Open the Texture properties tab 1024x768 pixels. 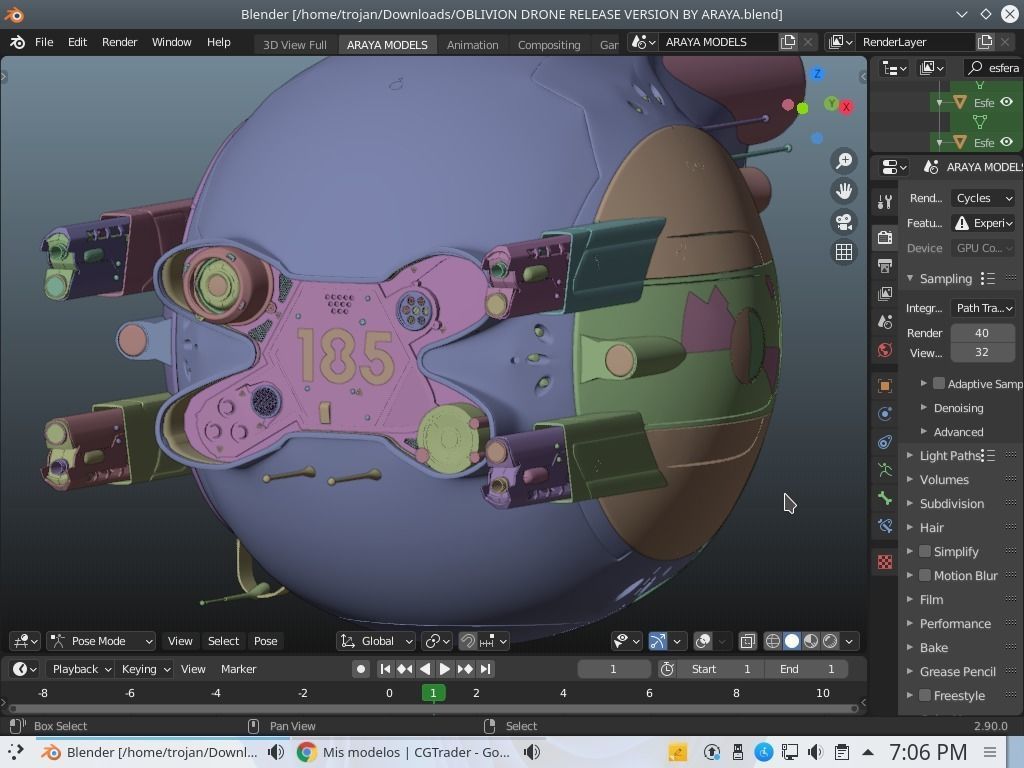[x=885, y=562]
